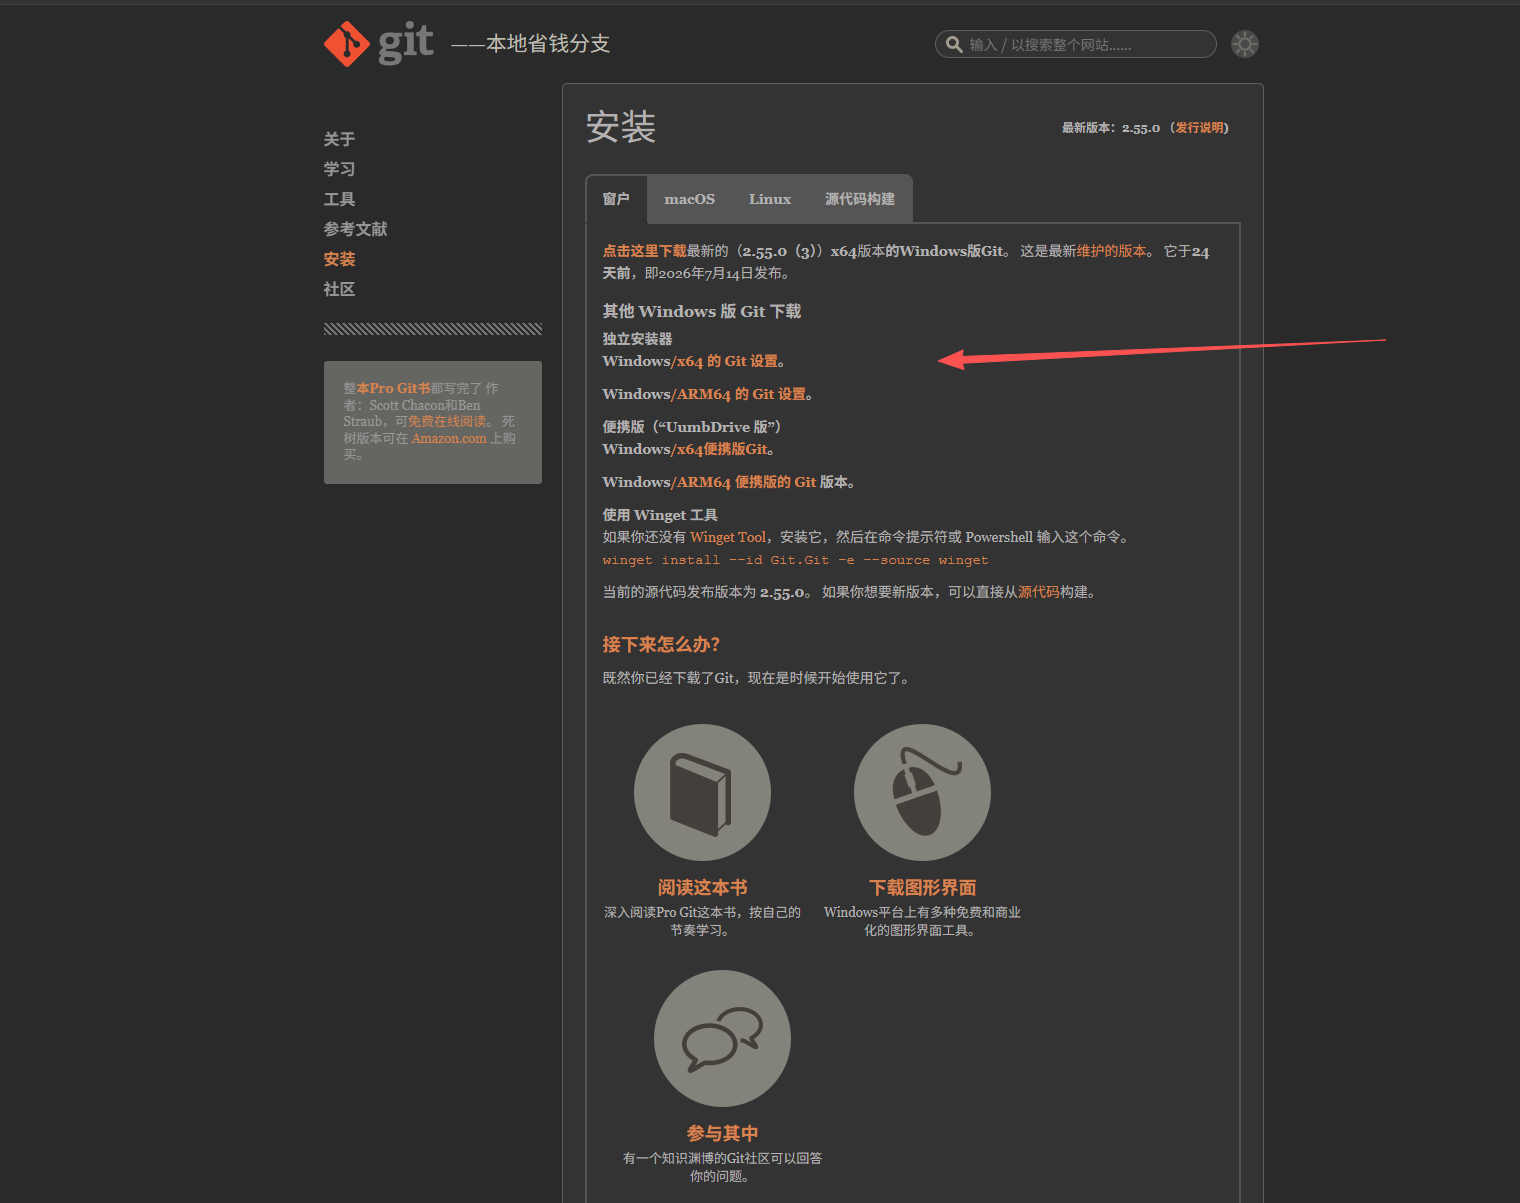Open the 发行说明 release notes link
This screenshot has width=1520, height=1203.
coord(1200,128)
